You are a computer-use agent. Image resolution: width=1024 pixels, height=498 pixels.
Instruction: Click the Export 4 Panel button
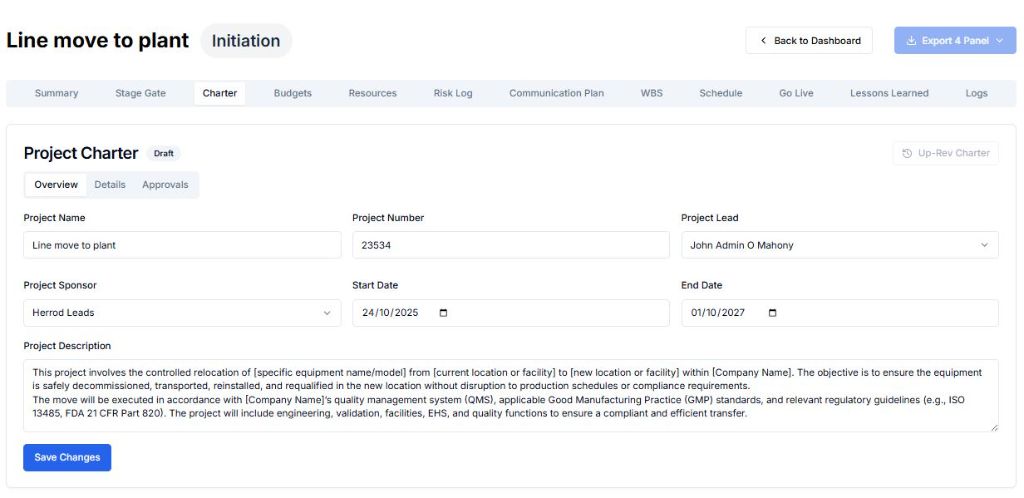(x=955, y=40)
